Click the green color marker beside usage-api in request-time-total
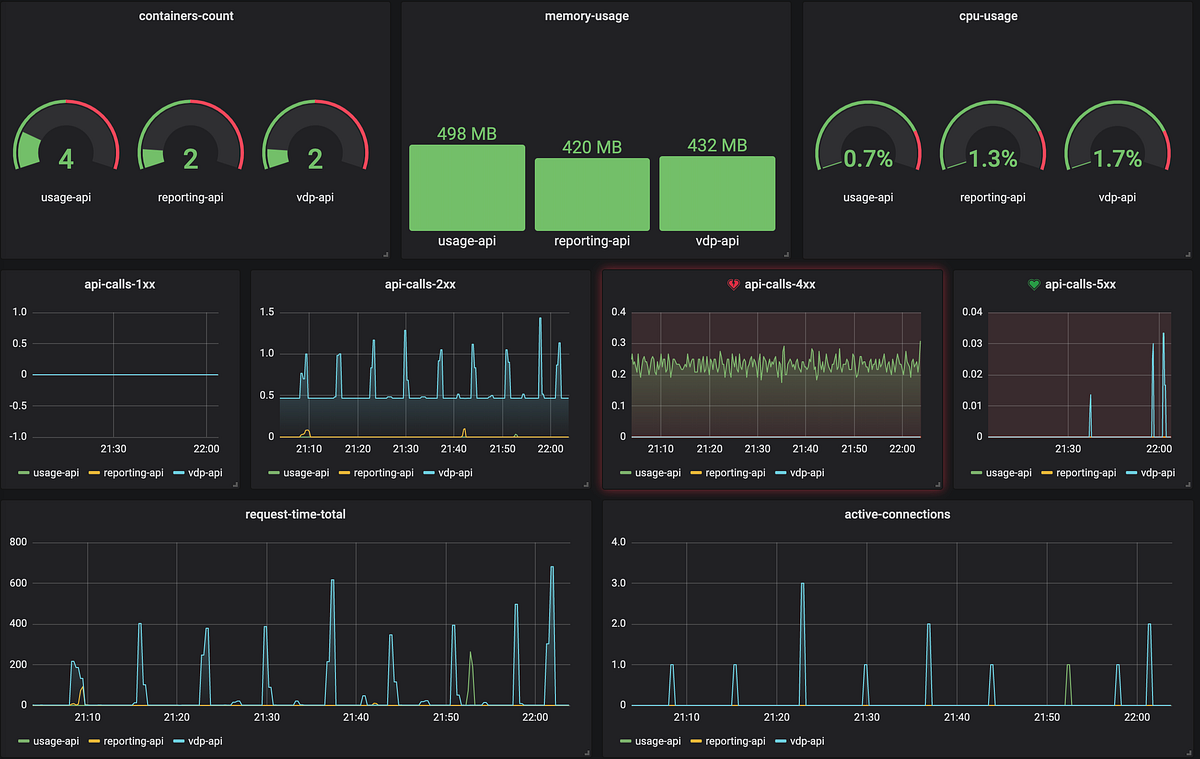1200x759 pixels. [24, 741]
